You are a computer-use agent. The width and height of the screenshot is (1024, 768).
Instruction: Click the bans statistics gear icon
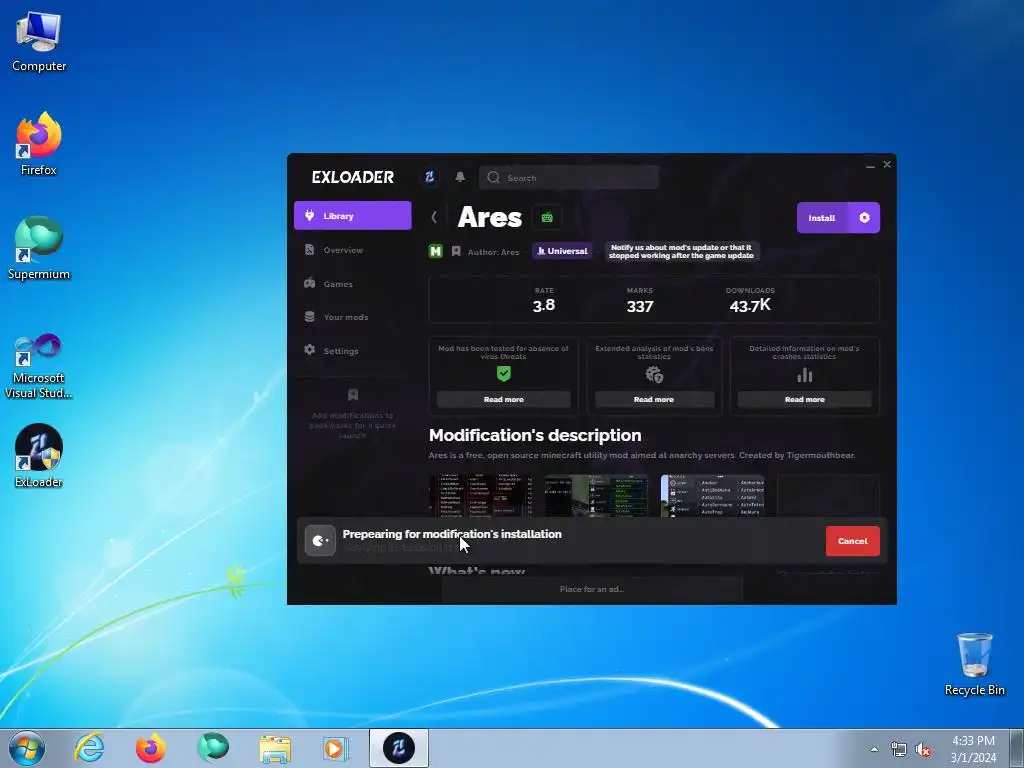click(x=654, y=375)
